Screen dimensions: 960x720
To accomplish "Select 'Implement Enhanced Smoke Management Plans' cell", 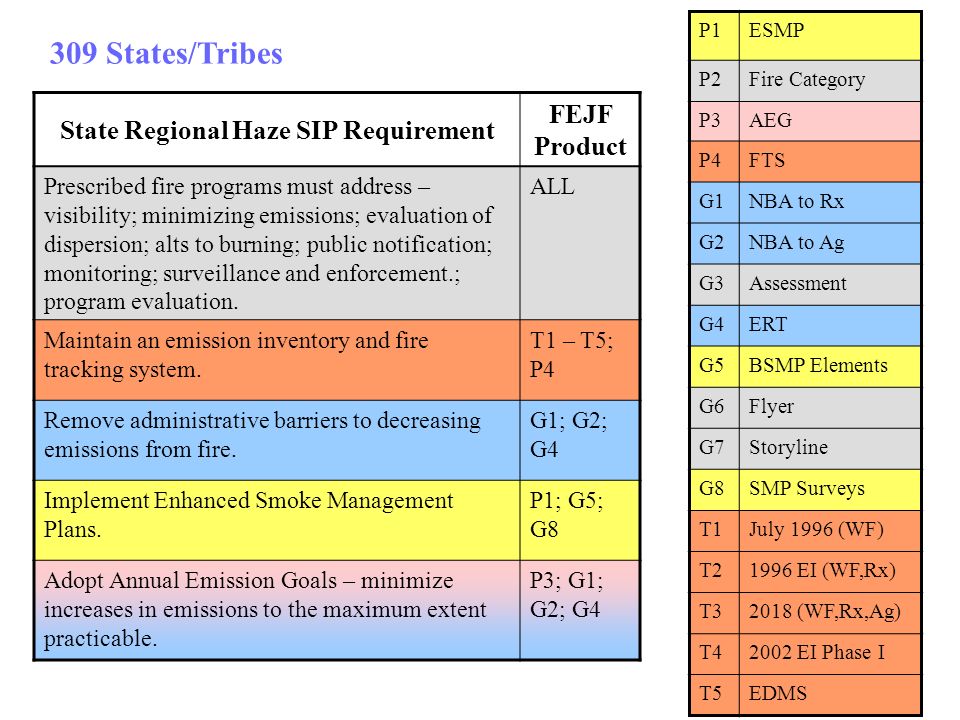I will pos(277,520).
